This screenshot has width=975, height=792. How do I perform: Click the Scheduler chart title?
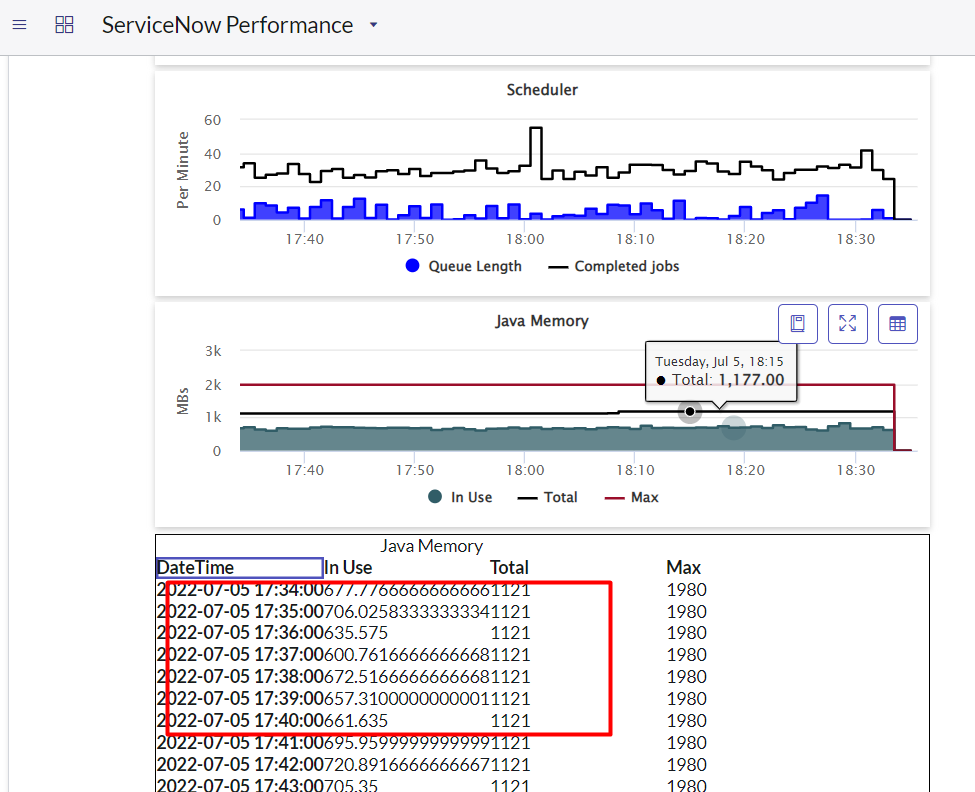coord(542,90)
